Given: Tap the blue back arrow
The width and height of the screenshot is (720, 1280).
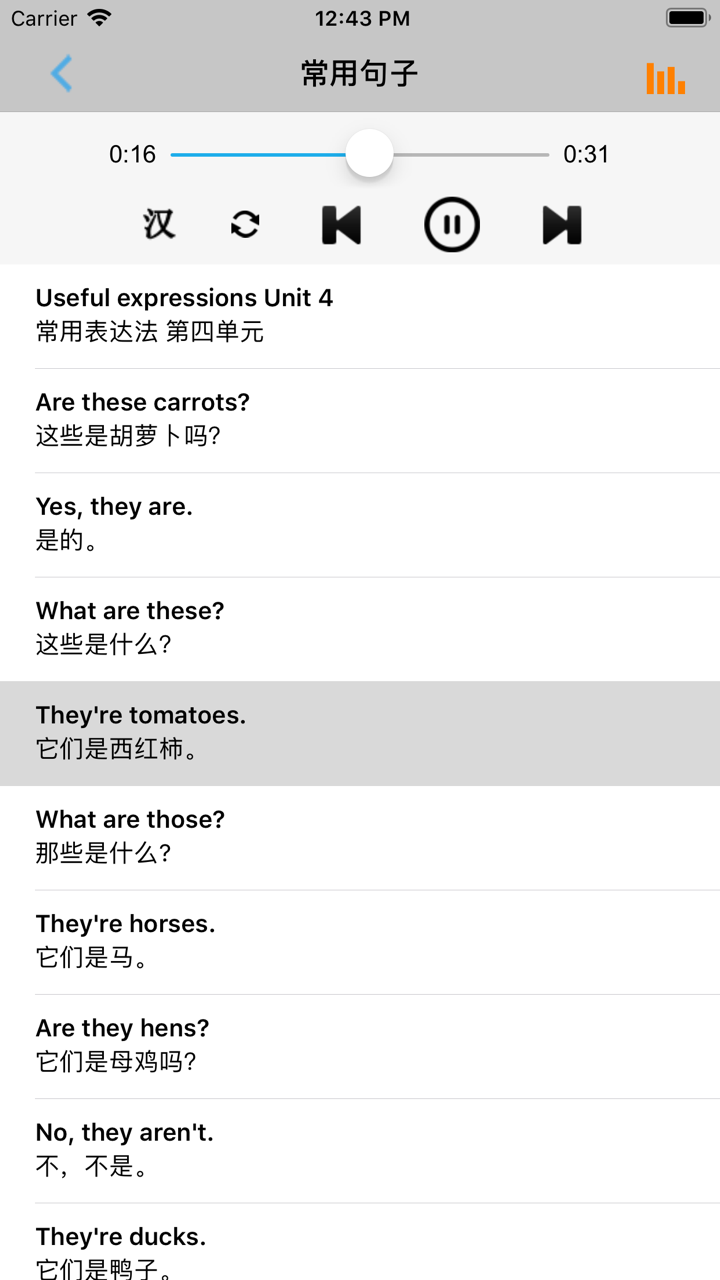Looking at the screenshot, I should coord(62,74).
